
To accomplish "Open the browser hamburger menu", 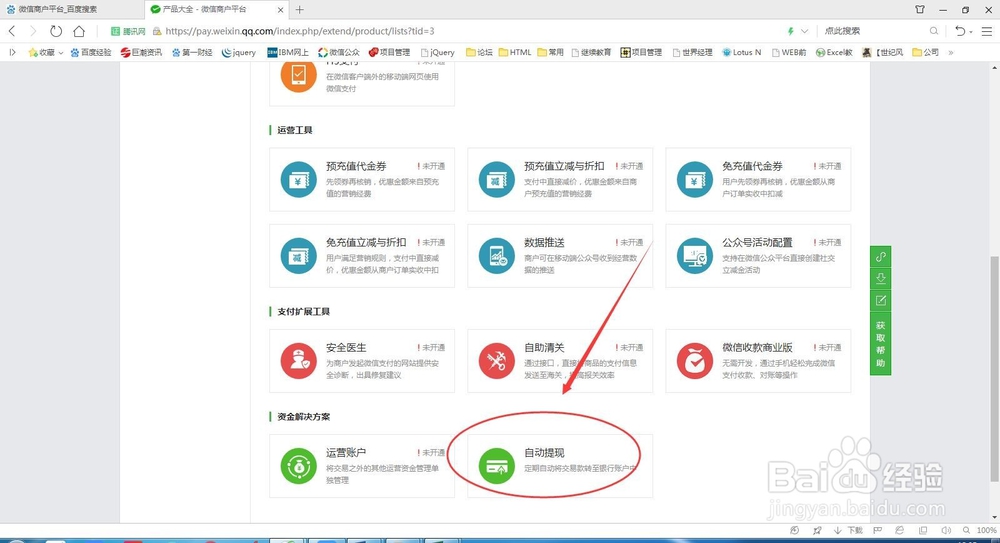I will click(x=987, y=31).
